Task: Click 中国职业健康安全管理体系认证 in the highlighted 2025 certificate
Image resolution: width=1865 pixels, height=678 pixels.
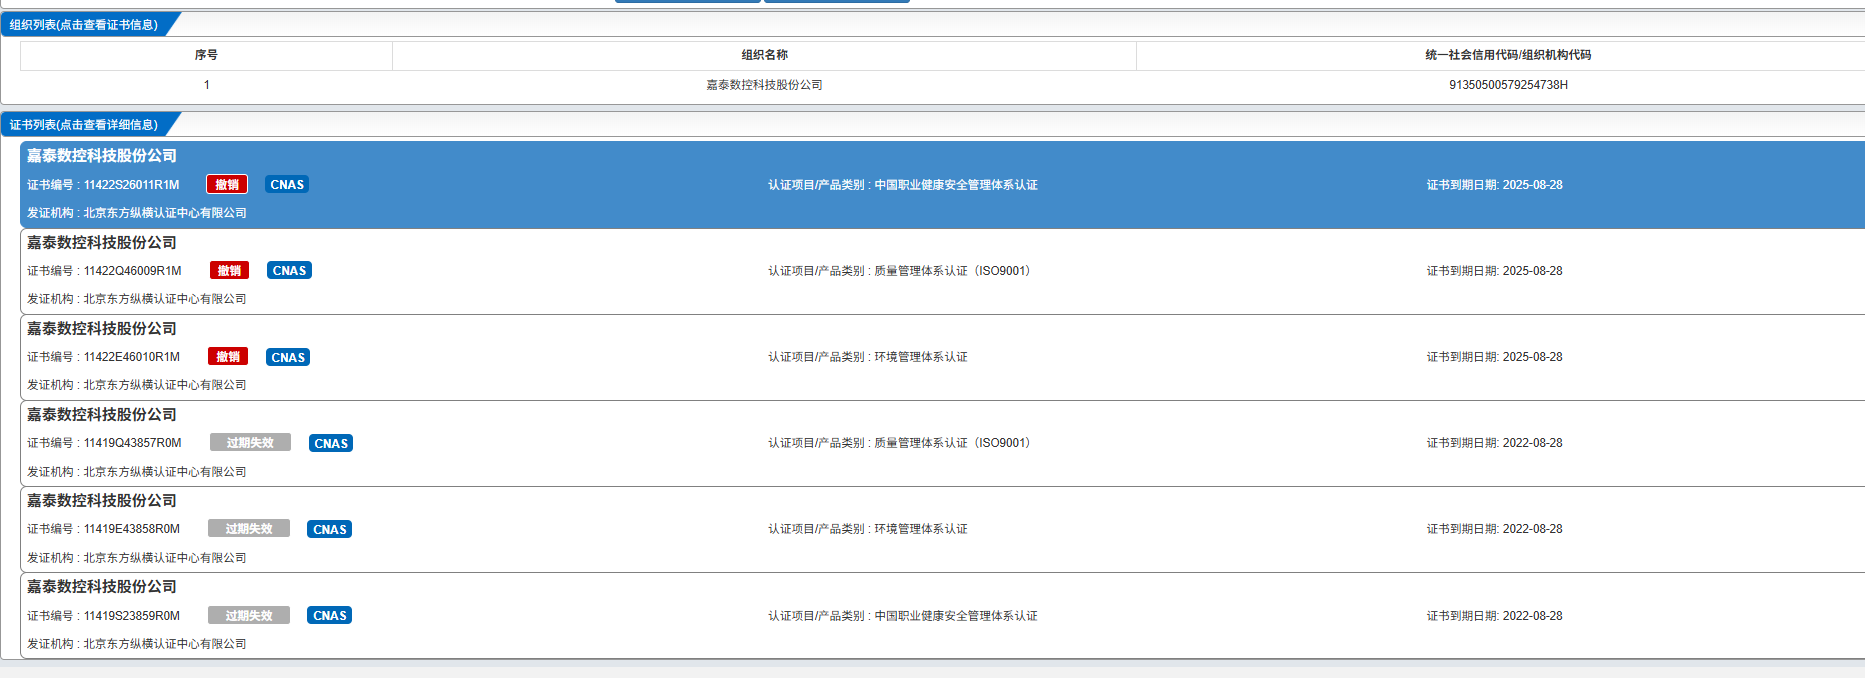Action: point(956,185)
